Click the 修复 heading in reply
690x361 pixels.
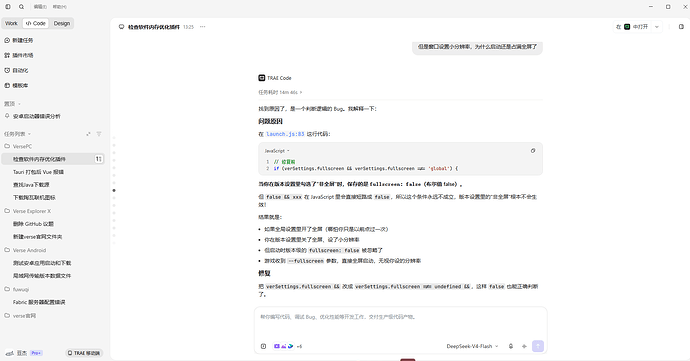(264, 273)
